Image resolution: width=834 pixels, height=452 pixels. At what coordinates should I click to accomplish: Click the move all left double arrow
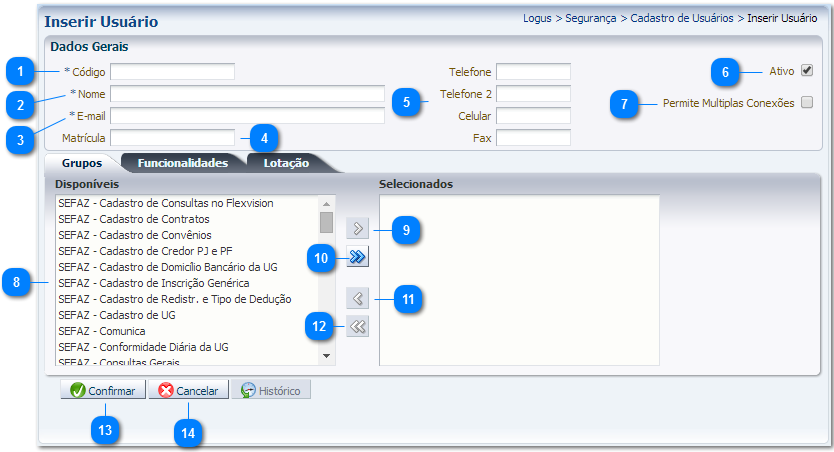point(357,326)
